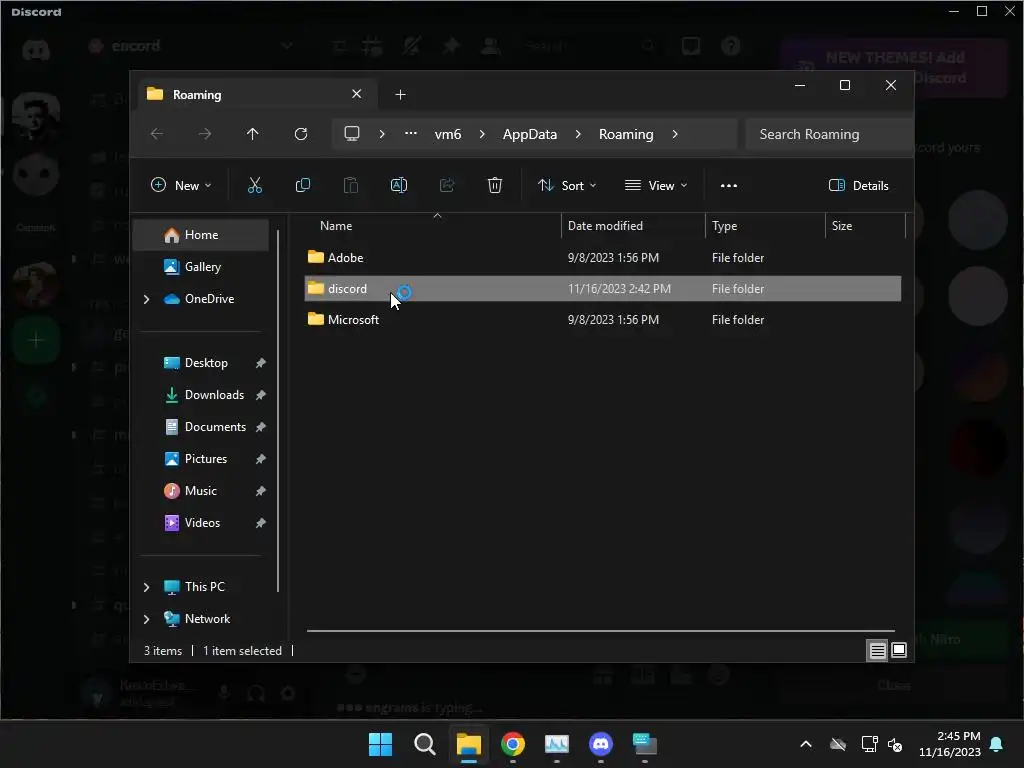This screenshot has height=768, width=1024.
Task: Select the discord folder
Action: 602,289
